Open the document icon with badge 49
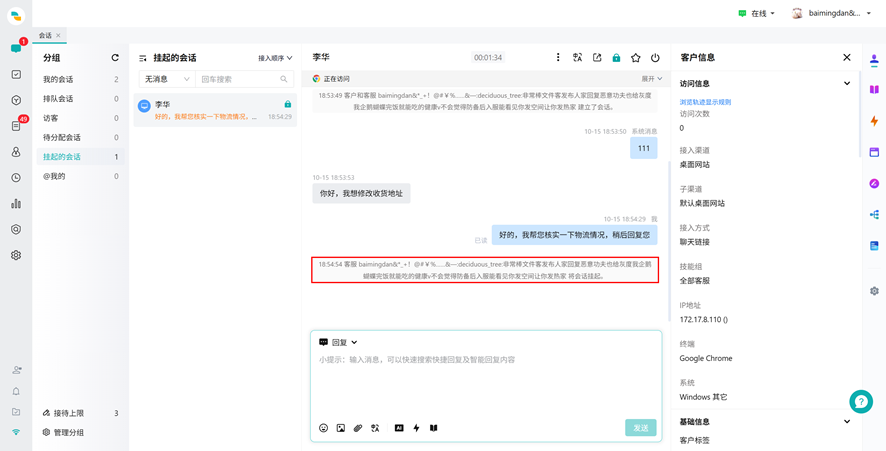Viewport: 886px width, 451px height. point(16,125)
